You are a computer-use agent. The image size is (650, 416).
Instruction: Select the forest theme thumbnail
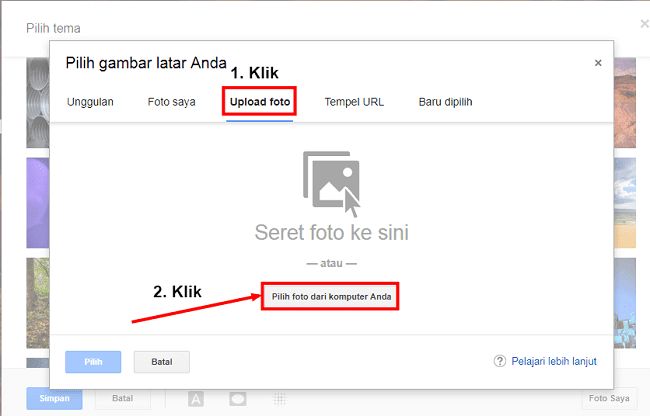click(x=38, y=303)
